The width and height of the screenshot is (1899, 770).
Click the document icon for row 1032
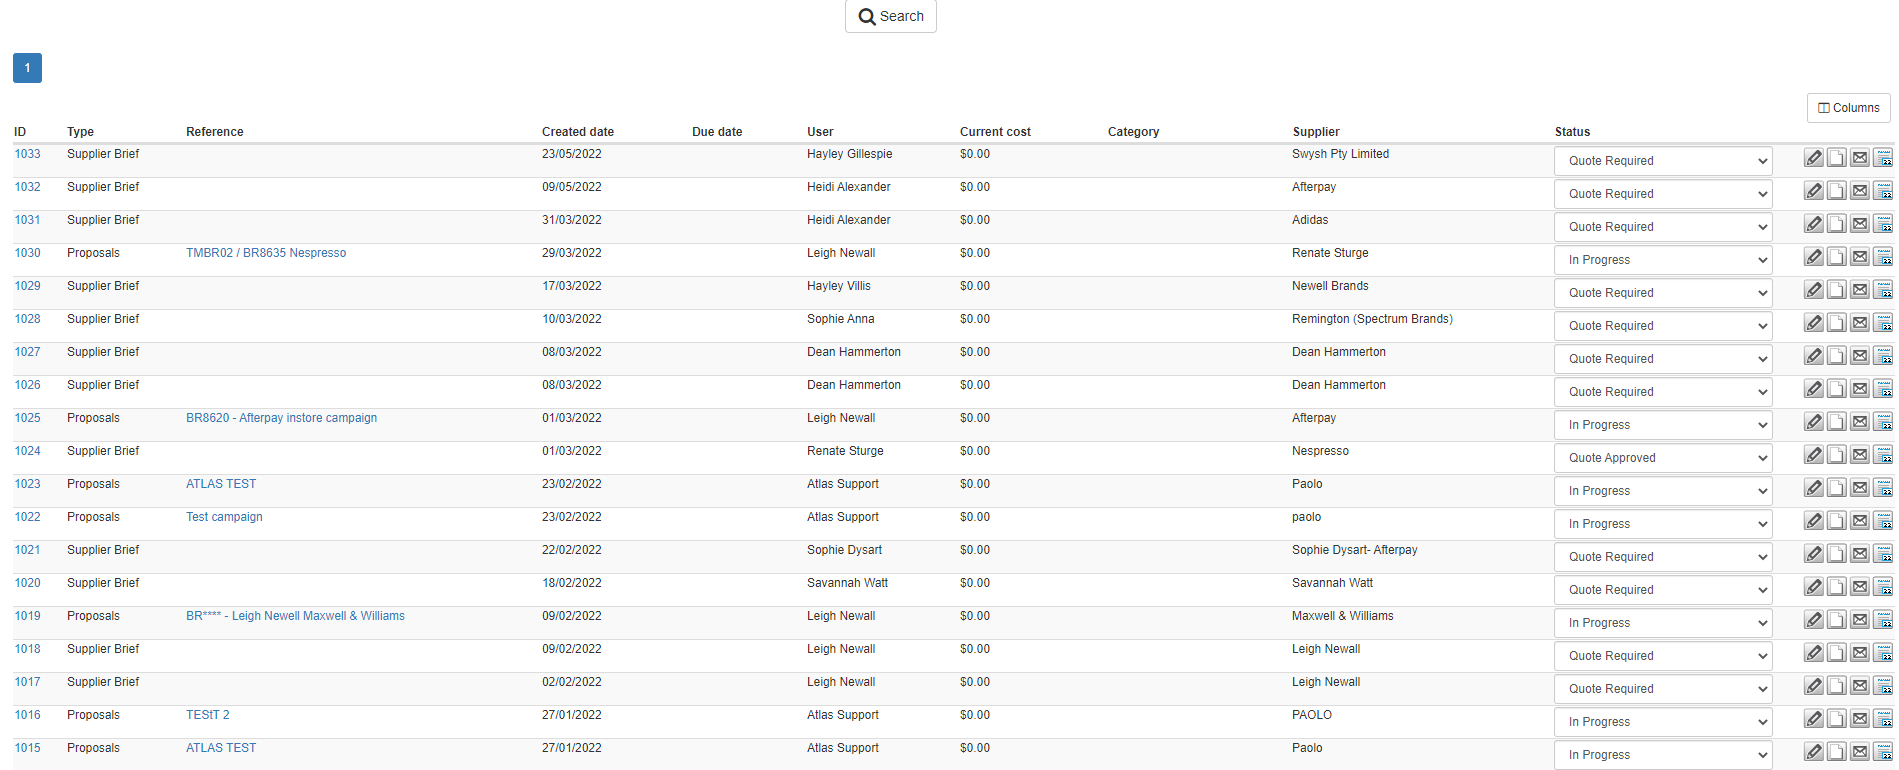point(1837,190)
